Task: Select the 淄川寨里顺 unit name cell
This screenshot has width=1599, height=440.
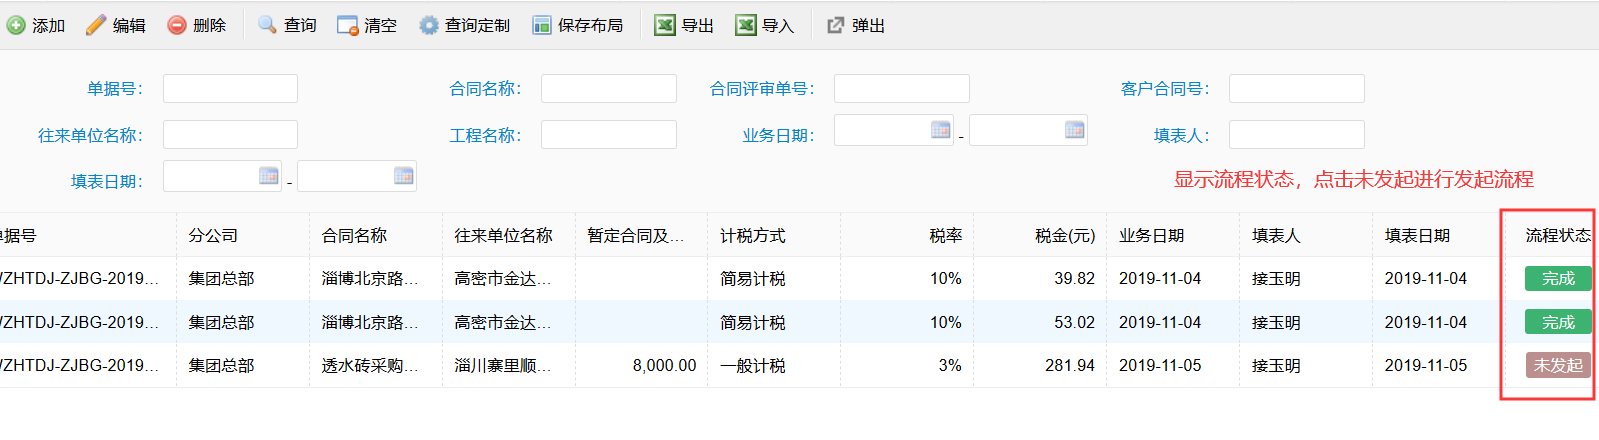Action: click(x=509, y=365)
